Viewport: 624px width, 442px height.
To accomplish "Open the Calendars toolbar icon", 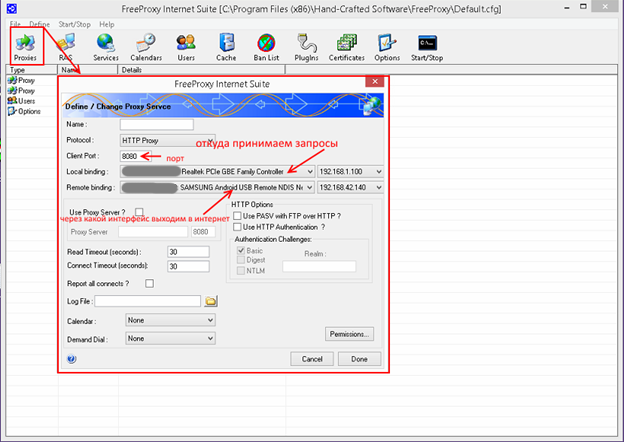I will click(146, 47).
